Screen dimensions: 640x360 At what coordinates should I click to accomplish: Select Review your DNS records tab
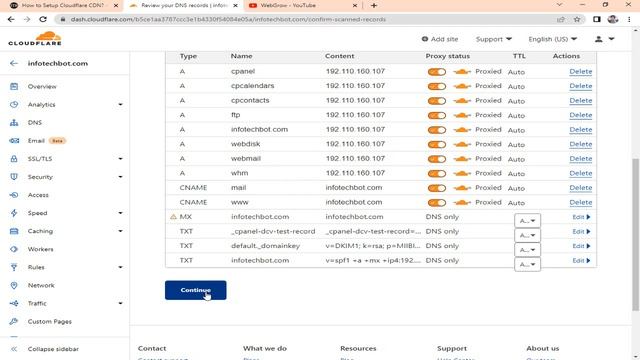184,6
